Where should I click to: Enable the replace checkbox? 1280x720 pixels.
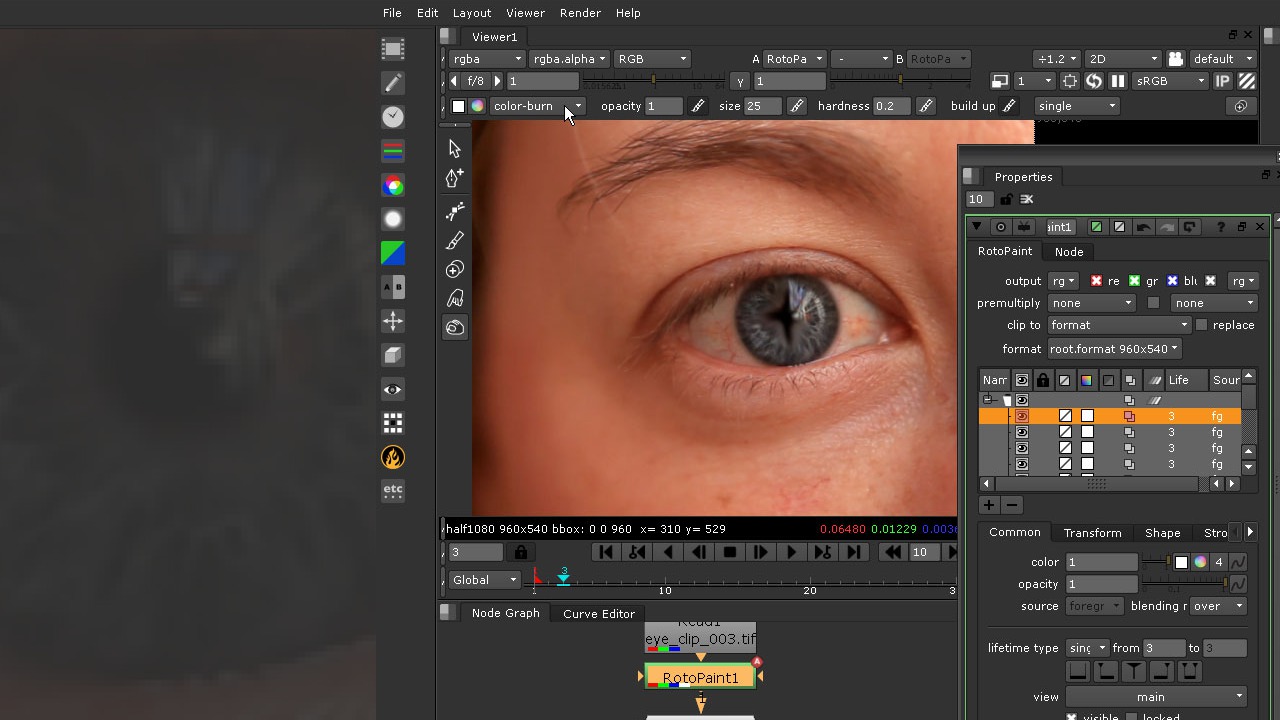pyautogui.click(x=1202, y=325)
